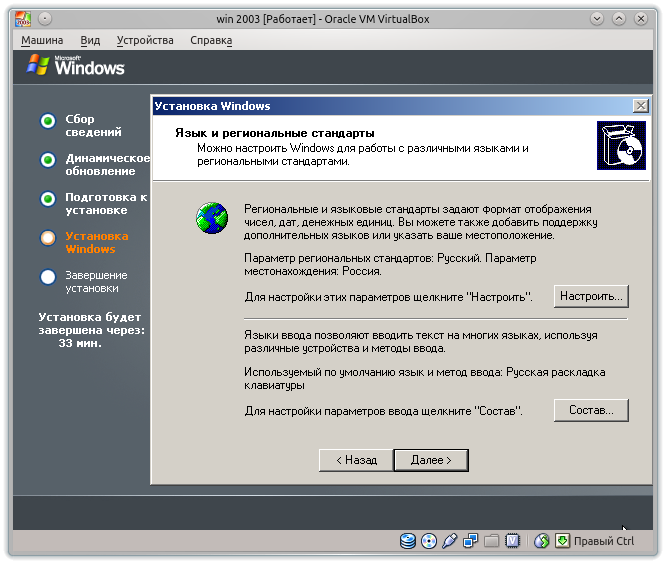Click the mouse integration status icon
The image size is (666, 564).
542,541
